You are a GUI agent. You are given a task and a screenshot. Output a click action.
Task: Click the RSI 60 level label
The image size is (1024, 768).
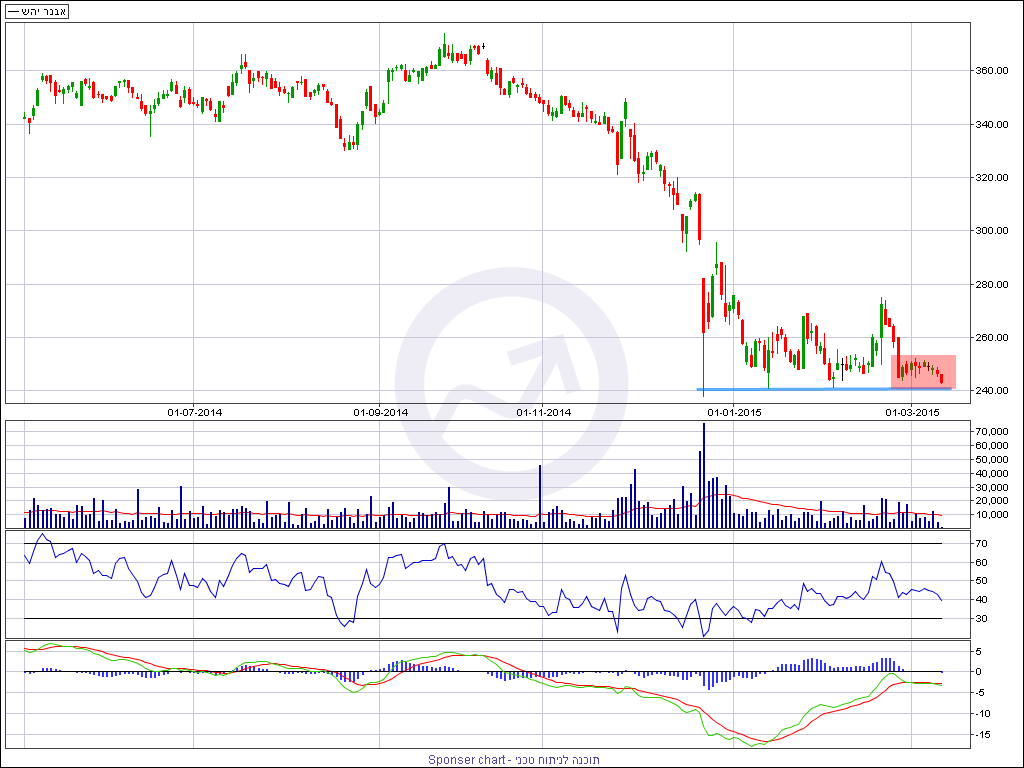(982, 562)
